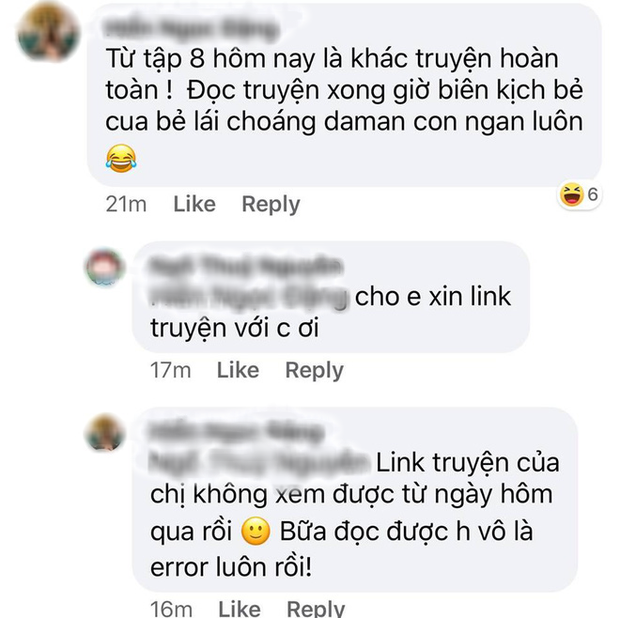Like the comment posted 21m ago
Image resolution: width=620 pixels, height=618 pixels.
point(195,204)
